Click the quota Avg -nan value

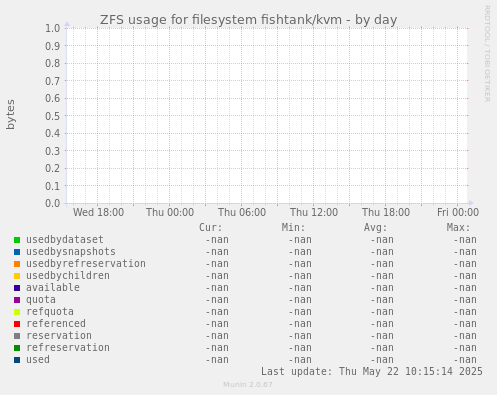382,300
